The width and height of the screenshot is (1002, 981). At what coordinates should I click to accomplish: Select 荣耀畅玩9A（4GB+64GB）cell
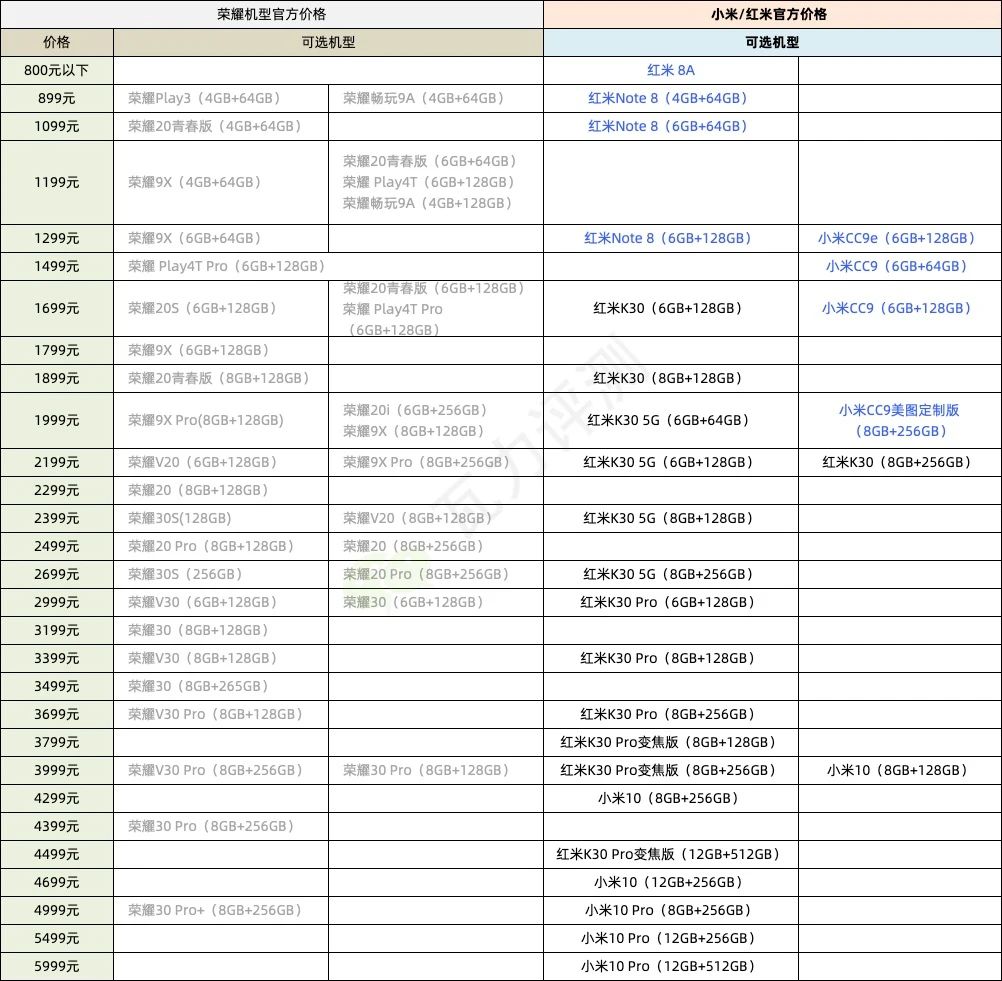(436, 98)
